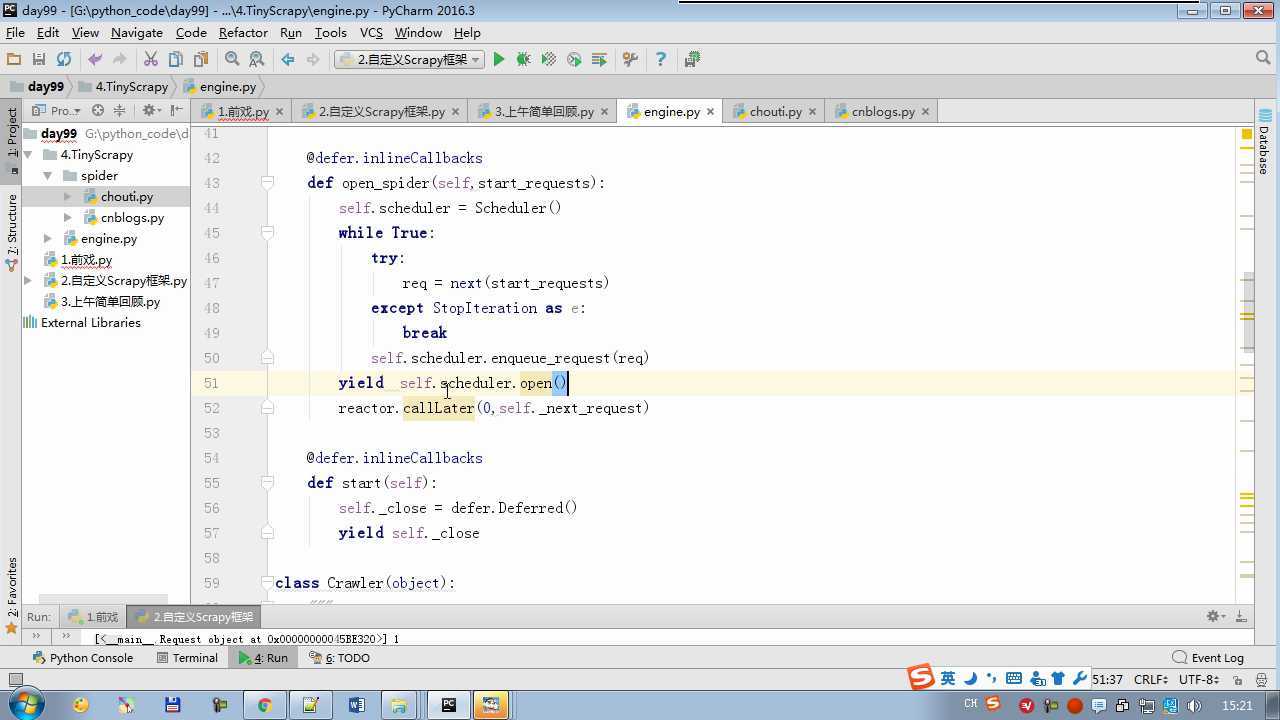1280x720 pixels.
Task: Navigate Back with the blue arrow
Action: 288,60
